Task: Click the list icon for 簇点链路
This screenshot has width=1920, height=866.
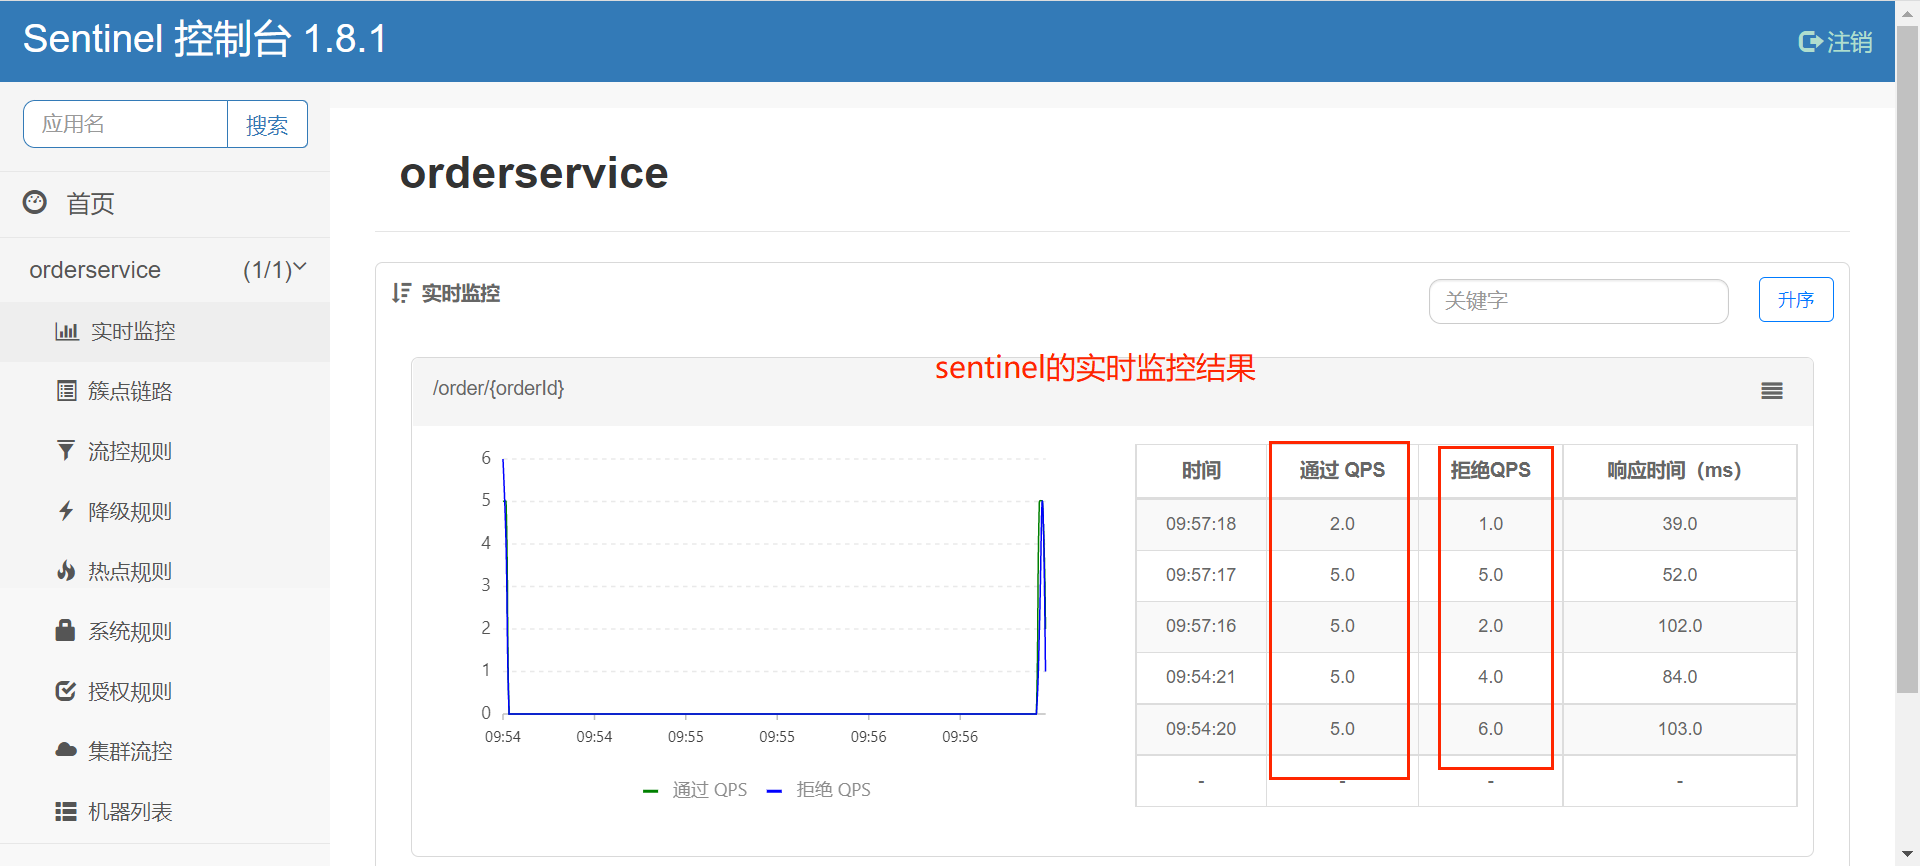Action: click(66, 391)
